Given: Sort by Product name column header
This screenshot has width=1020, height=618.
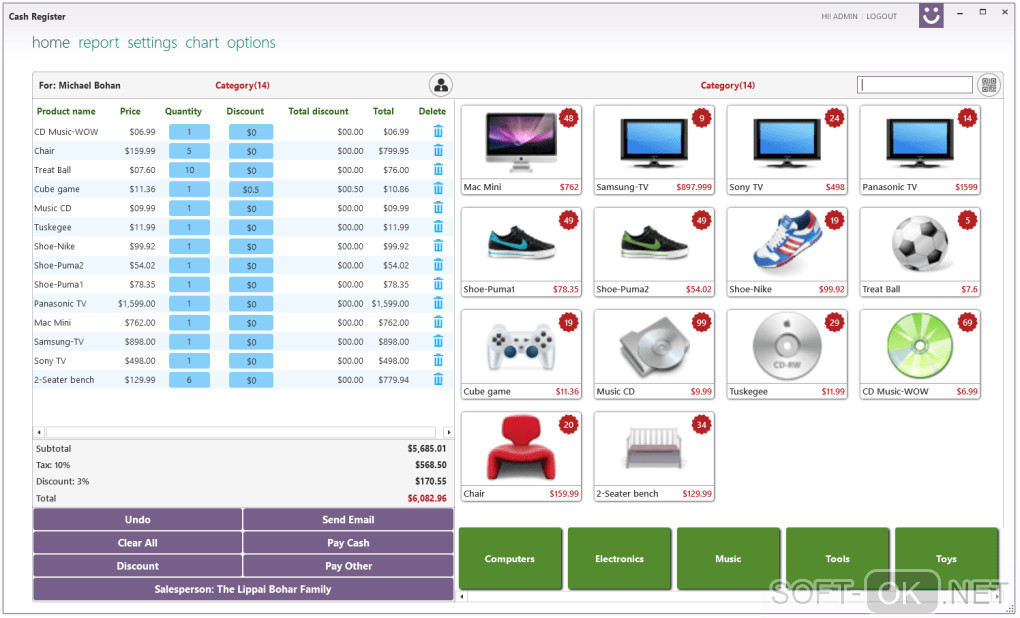Looking at the screenshot, I should click(66, 111).
